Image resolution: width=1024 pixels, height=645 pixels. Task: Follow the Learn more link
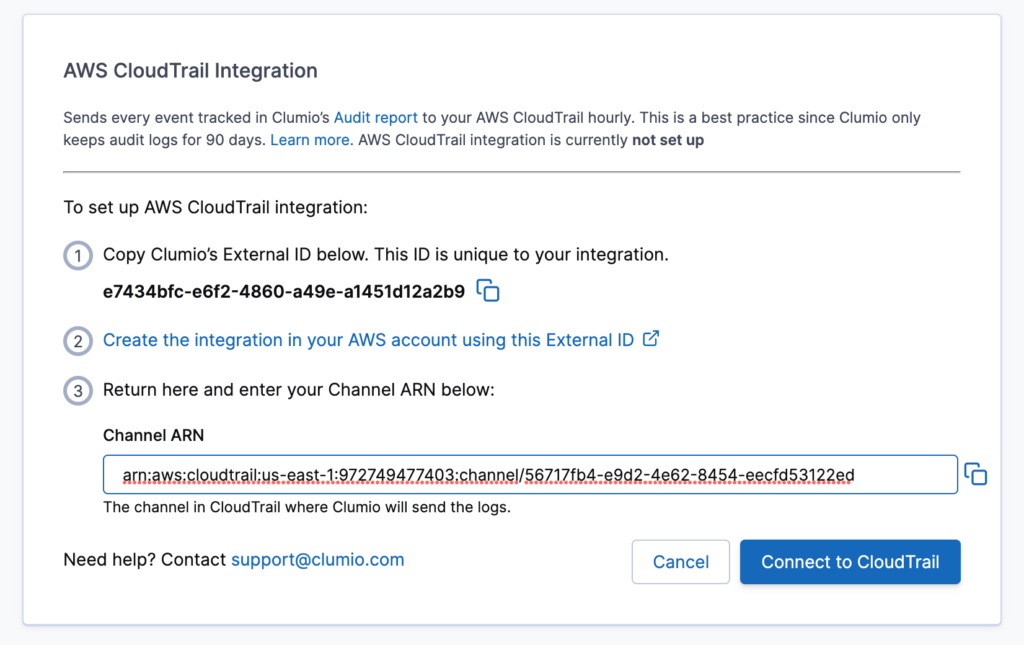(x=312, y=140)
